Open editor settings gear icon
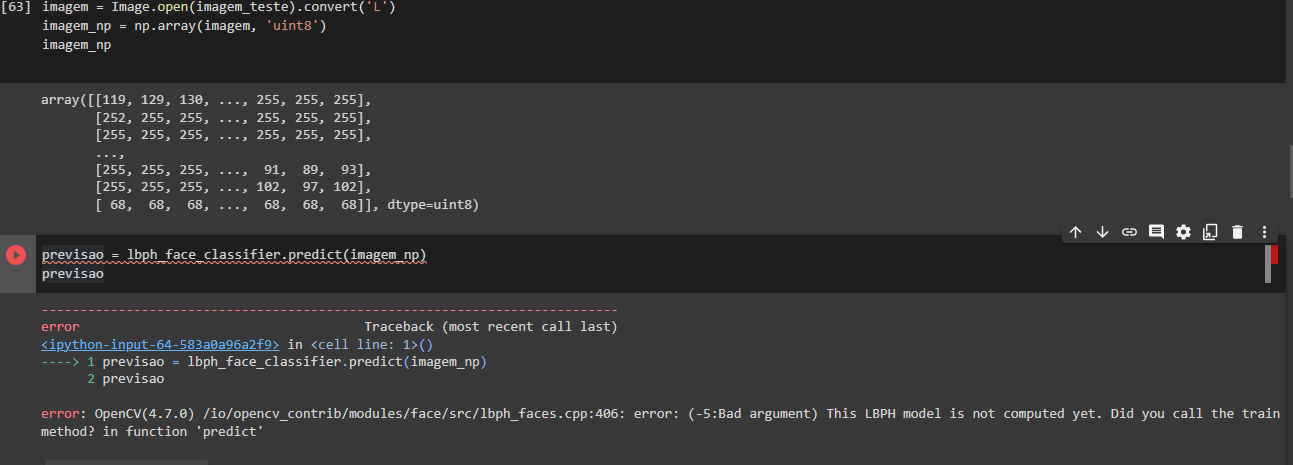The image size is (1293, 465). coord(1183,232)
